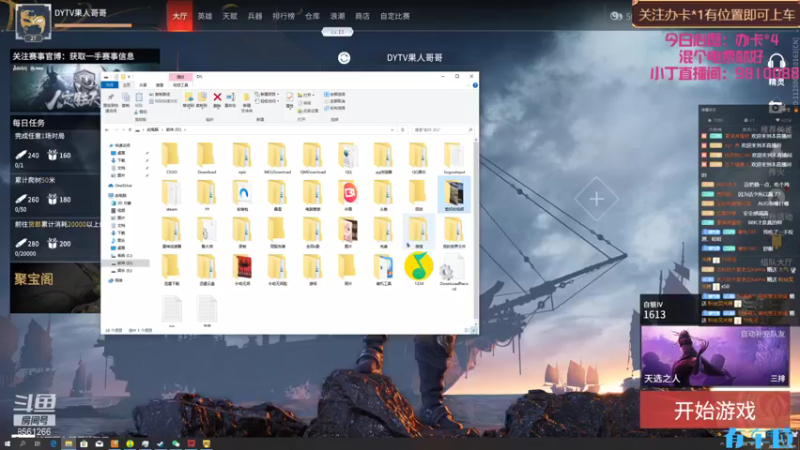Open Microsoft Edge from the taskbar

[x=53, y=444]
